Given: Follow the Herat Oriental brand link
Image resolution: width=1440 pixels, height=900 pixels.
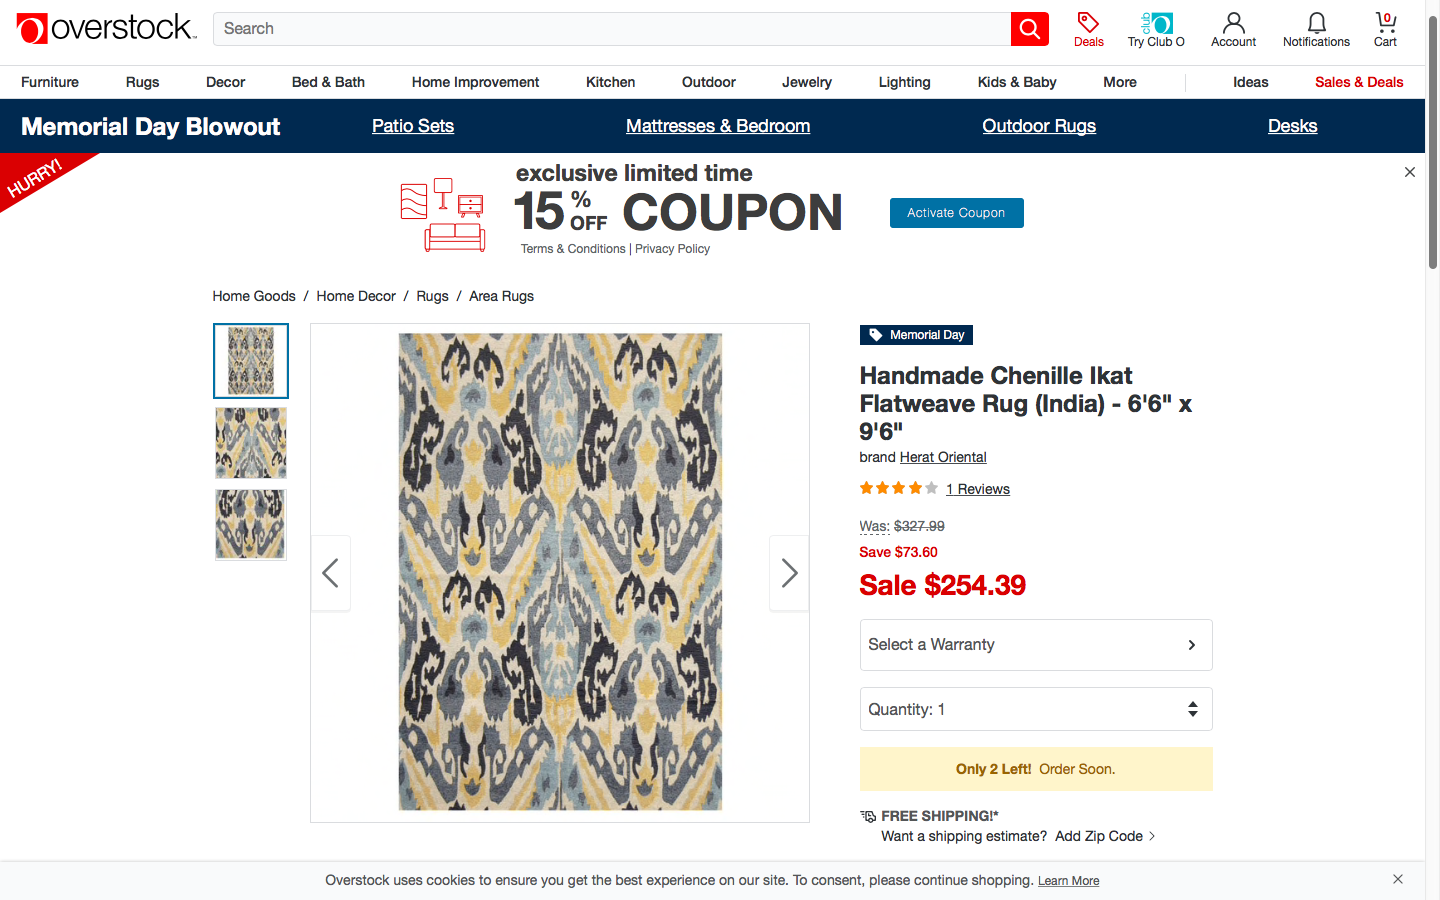Looking at the screenshot, I should pos(943,457).
